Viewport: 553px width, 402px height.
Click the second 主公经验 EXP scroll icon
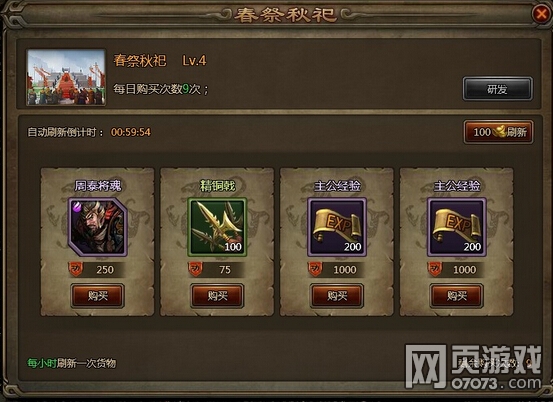[457, 227]
